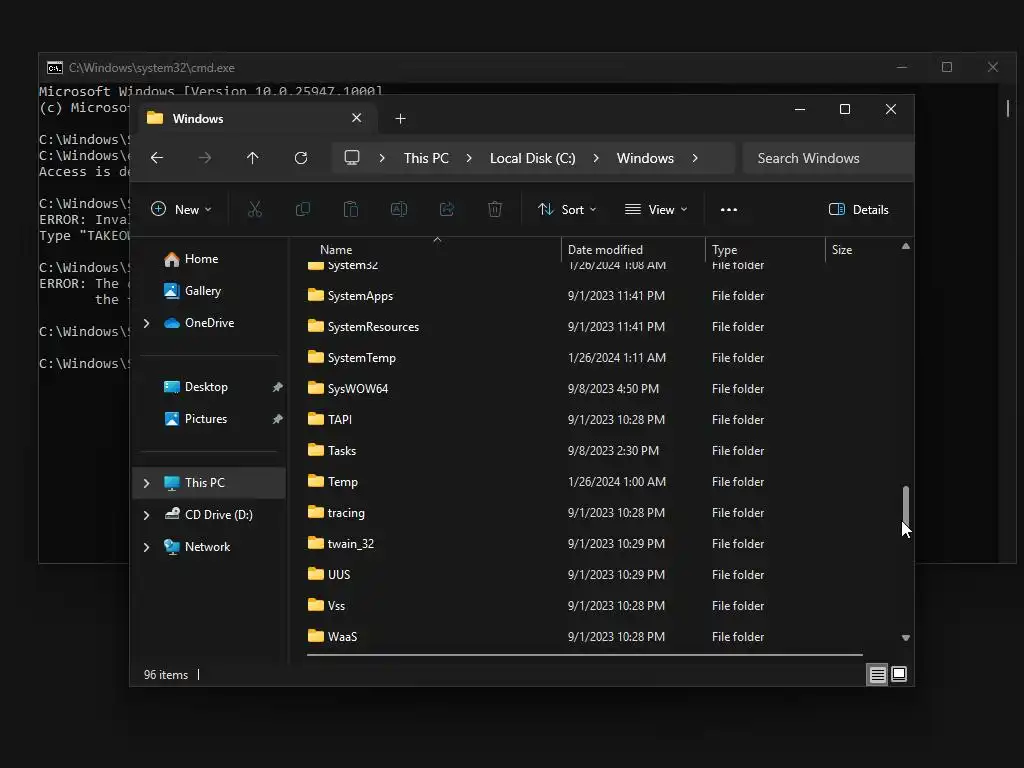Expand the Network tree node

tap(146, 547)
